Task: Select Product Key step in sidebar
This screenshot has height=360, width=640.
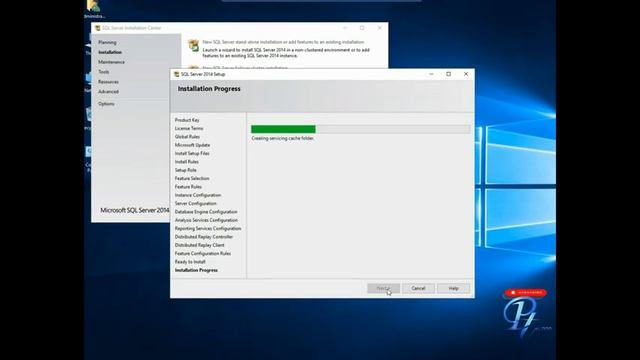Action: [x=187, y=120]
